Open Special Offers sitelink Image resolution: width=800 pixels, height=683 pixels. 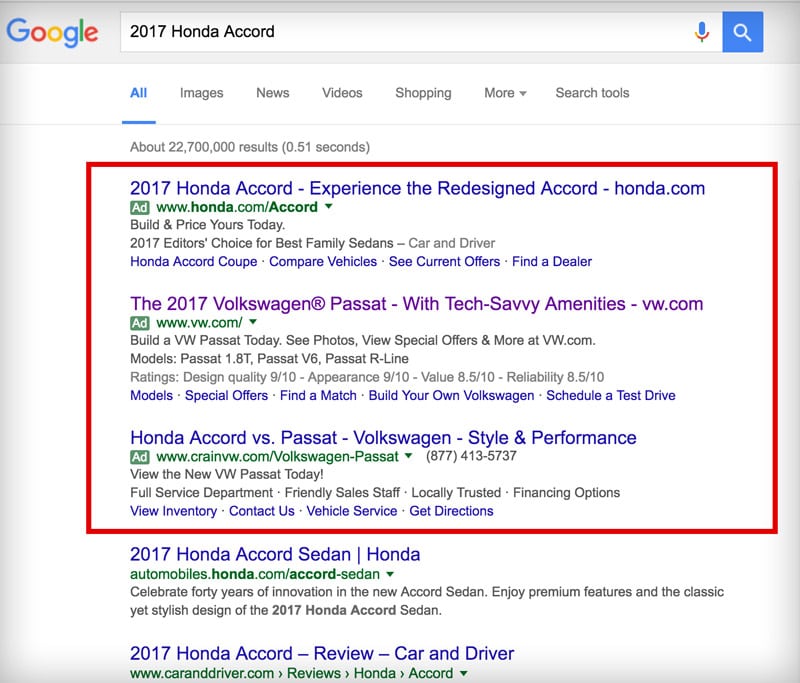pos(226,396)
